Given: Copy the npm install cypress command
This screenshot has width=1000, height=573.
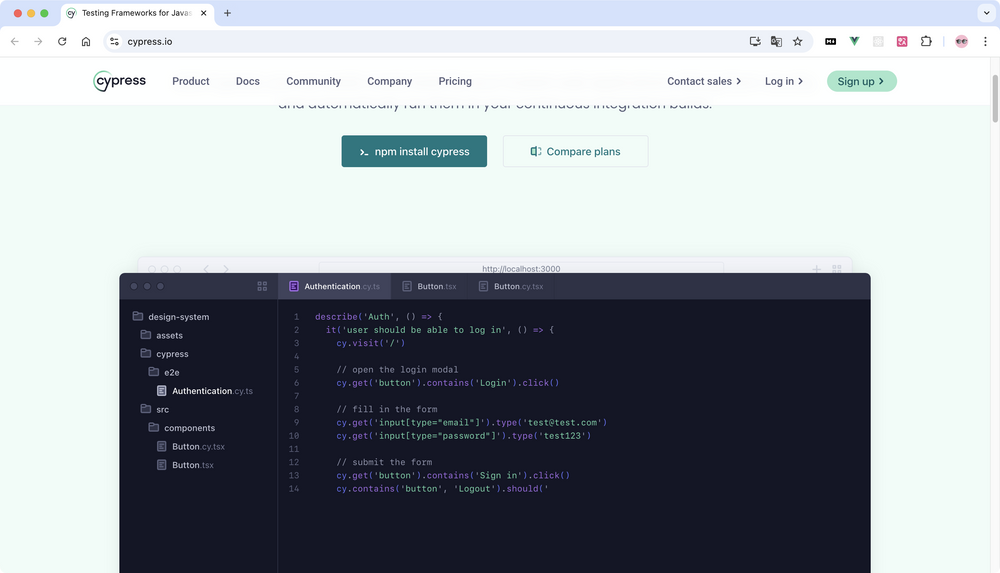Looking at the screenshot, I should pos(414,151).
